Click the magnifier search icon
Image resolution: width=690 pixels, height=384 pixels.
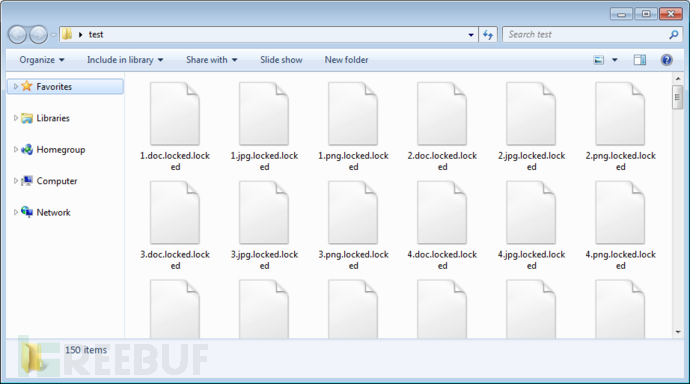coord(673,35)
